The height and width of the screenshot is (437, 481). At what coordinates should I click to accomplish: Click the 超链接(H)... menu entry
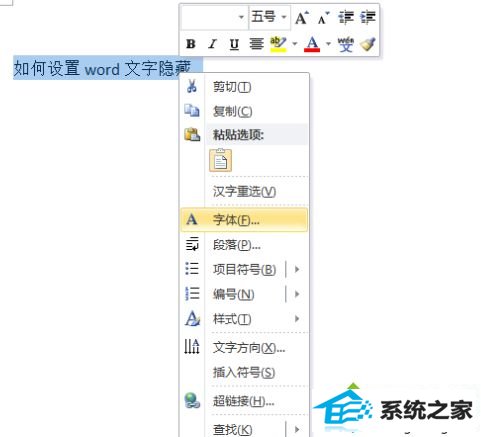tap(244, 401)
